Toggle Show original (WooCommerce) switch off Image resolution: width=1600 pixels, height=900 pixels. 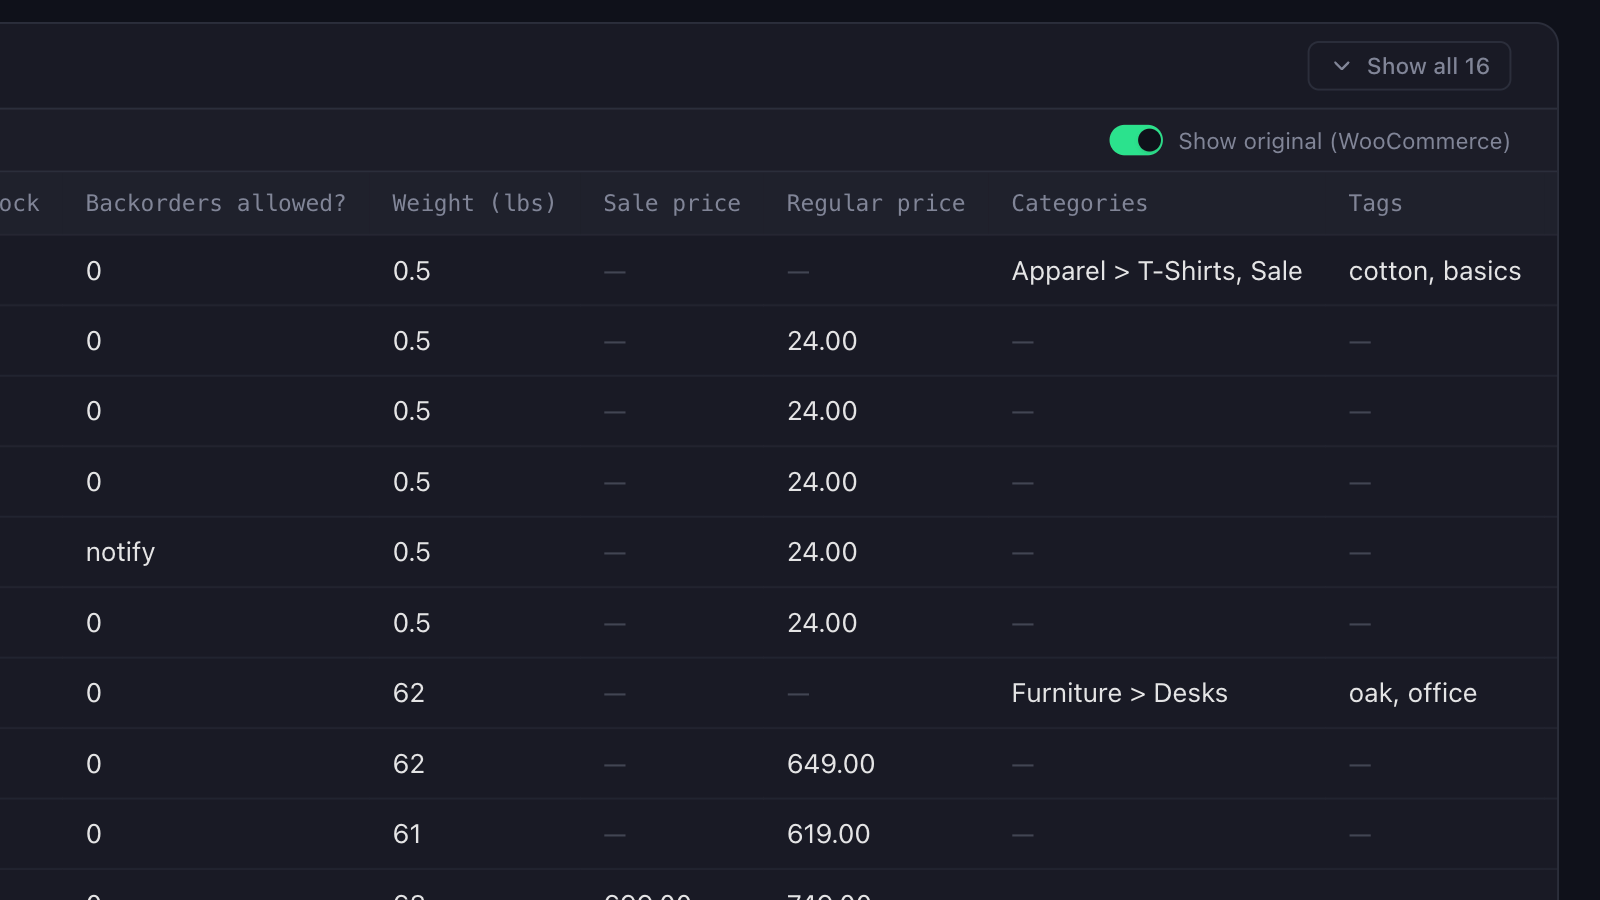click(x=1136, y=140)
